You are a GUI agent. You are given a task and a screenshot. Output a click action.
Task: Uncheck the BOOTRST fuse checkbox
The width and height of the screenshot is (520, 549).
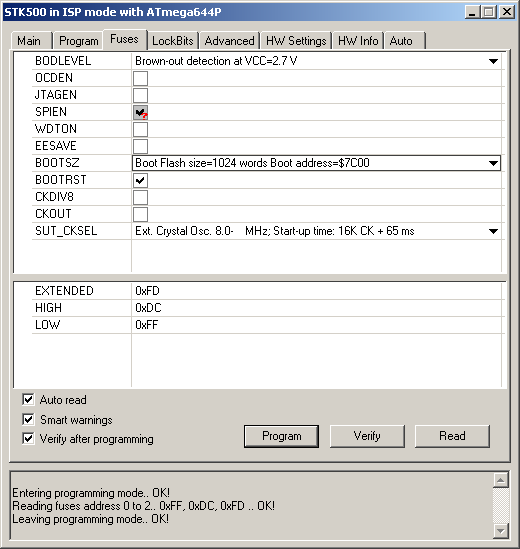click(x=140, y=180)
